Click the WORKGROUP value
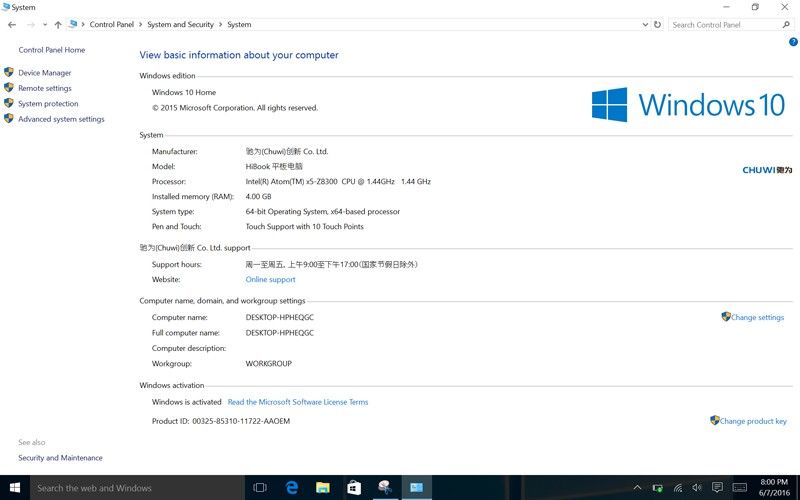This screenshot has width=800, height=500. point(268,364)
